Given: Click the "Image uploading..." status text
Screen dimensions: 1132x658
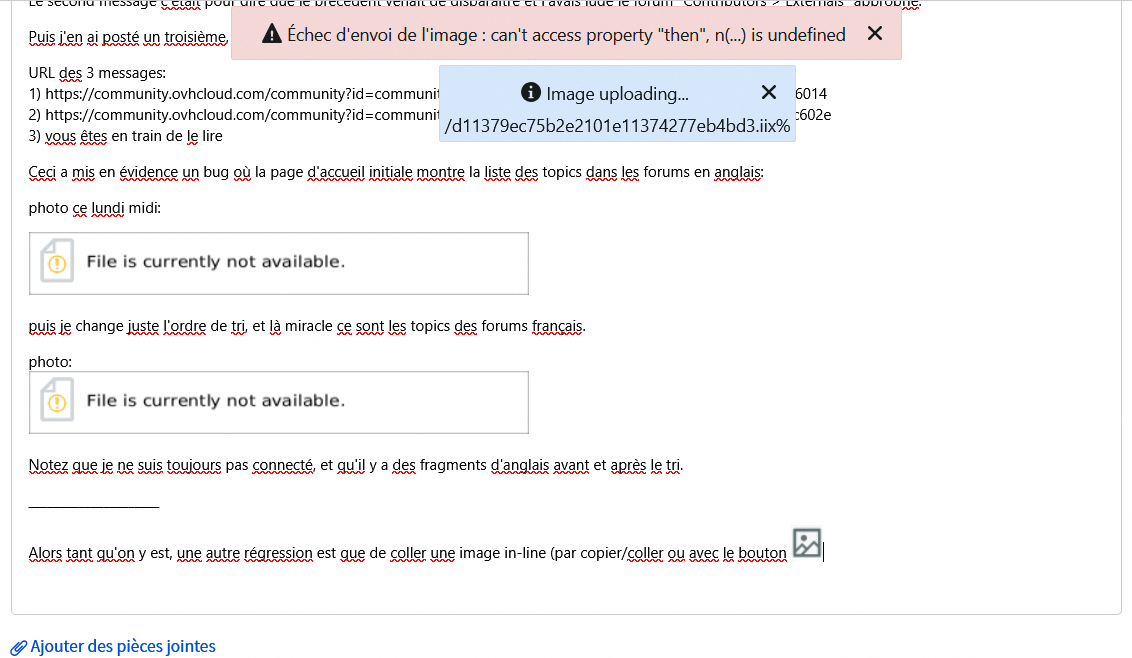Looking at the screenshot, I should (617, 94).
